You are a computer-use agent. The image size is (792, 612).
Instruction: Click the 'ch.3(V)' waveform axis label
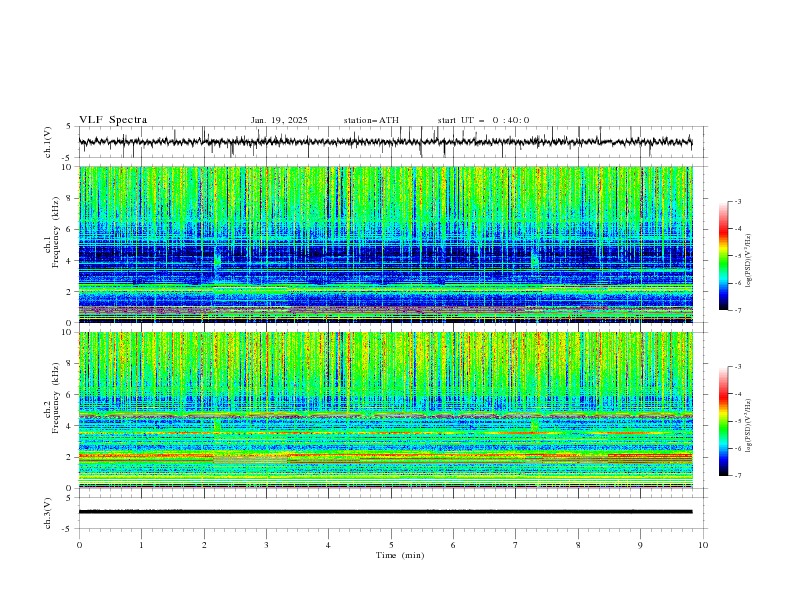pos(48,513)
